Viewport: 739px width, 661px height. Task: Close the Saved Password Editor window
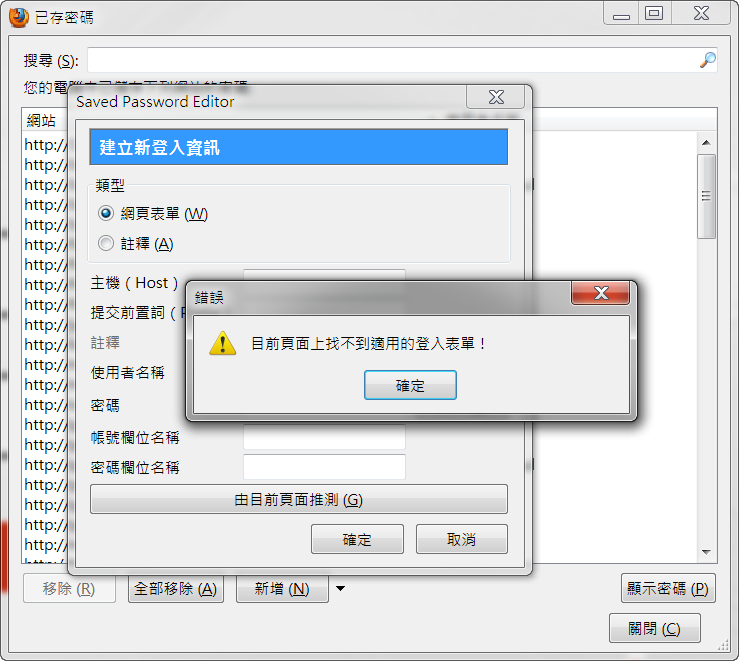(495, 98)
